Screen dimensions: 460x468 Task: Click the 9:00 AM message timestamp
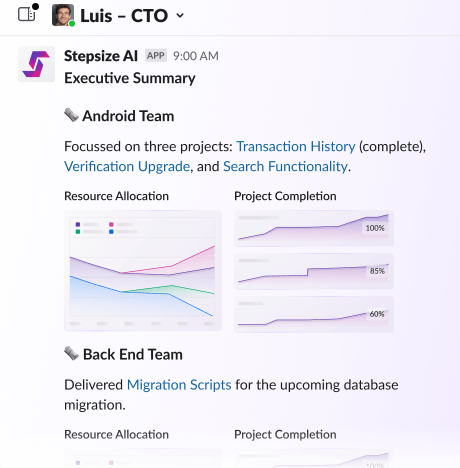click(x=196, y=56)
